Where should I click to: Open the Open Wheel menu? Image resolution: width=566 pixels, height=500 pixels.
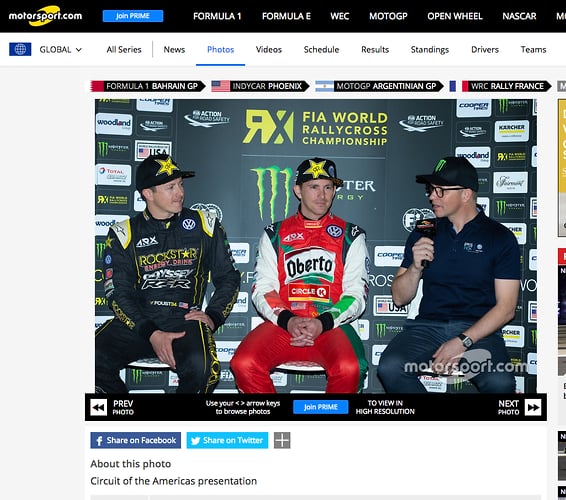coord(455,16)
